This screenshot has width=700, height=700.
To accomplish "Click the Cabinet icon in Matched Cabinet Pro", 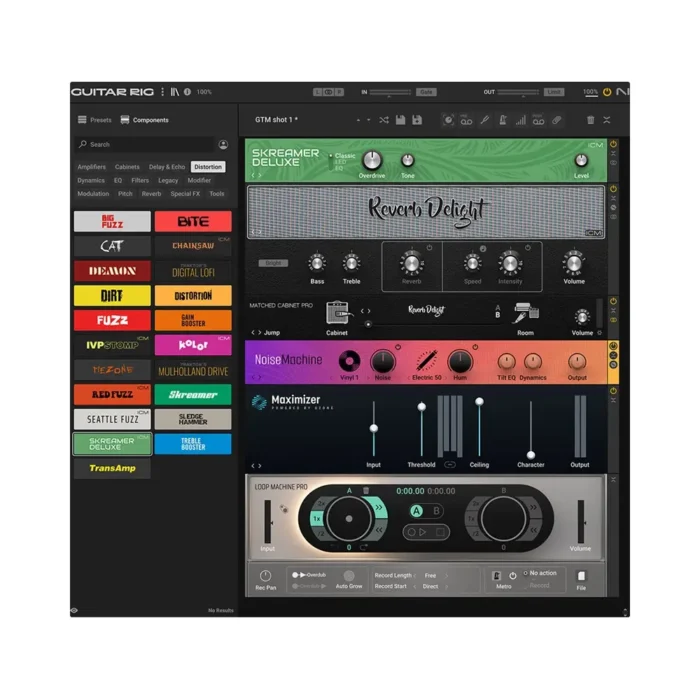I will tap(337, 313).
